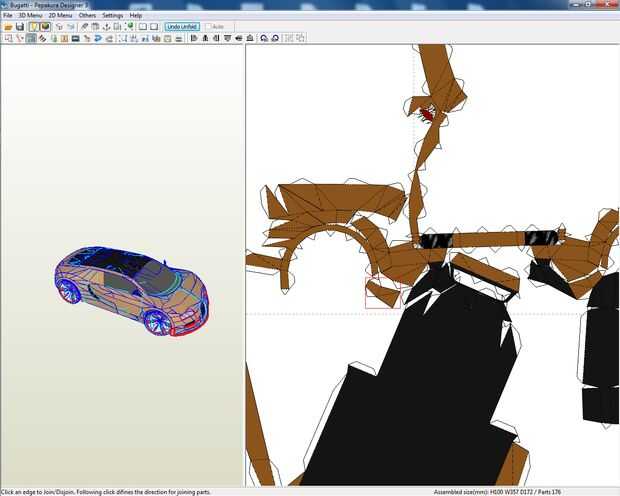Viewport: 620px width, 496px height.
Task: Click the align bottom icon
Action: point(250,38)
